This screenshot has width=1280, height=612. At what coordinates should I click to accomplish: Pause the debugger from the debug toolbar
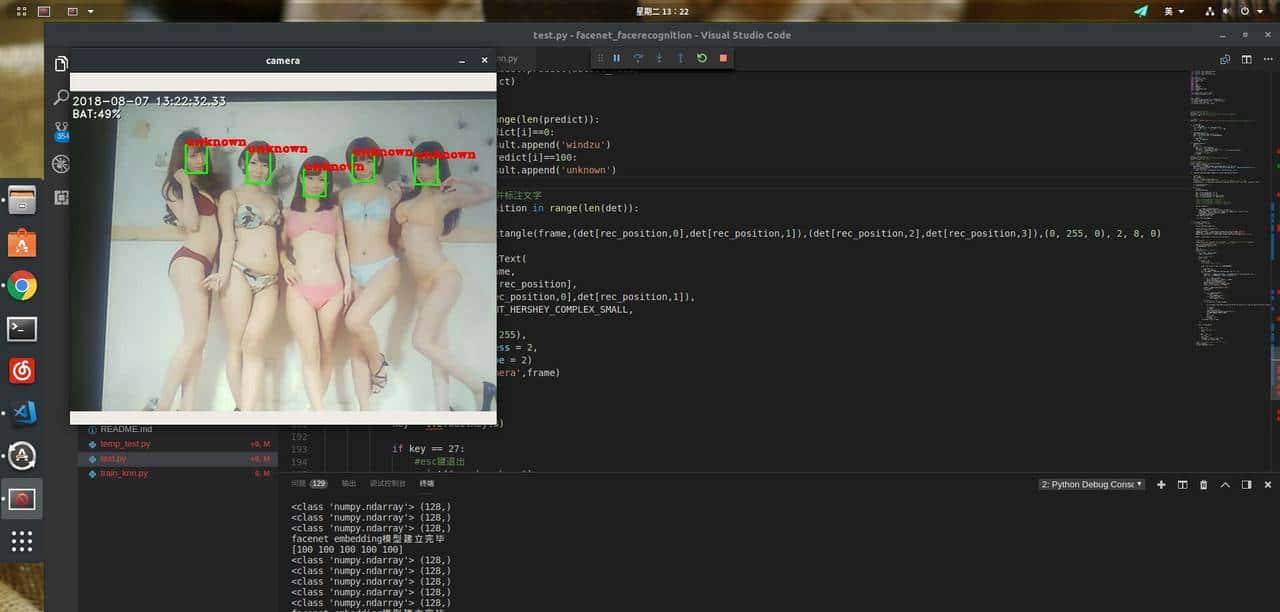coord(616,58)
